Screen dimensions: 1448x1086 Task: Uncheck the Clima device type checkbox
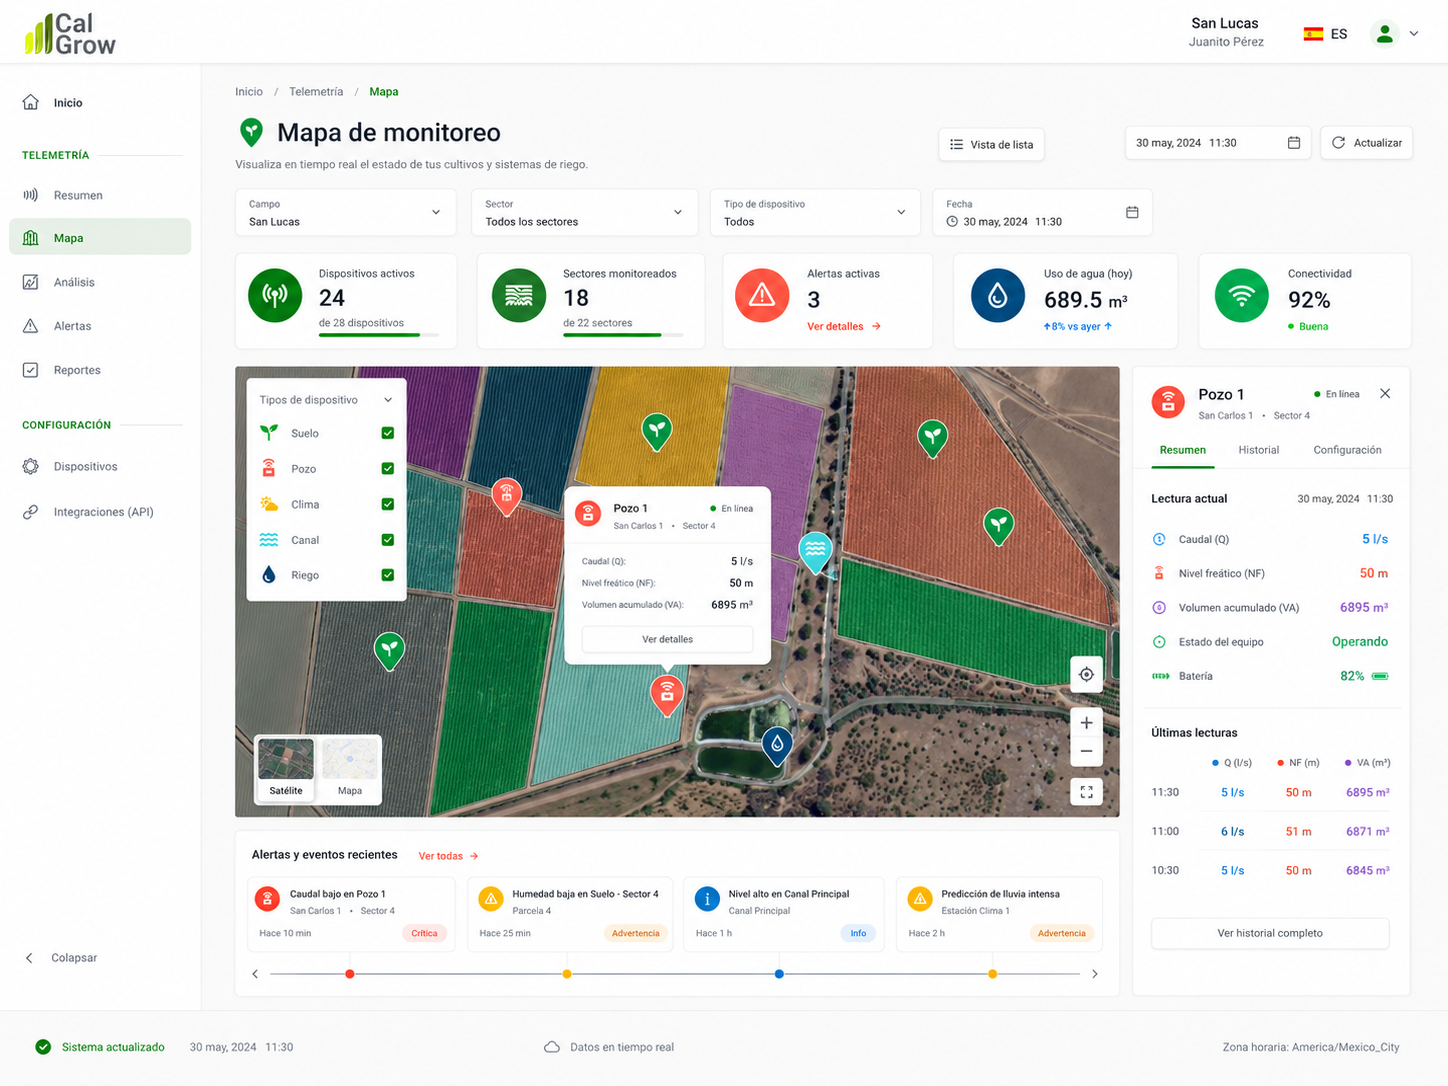click(388, 504)
